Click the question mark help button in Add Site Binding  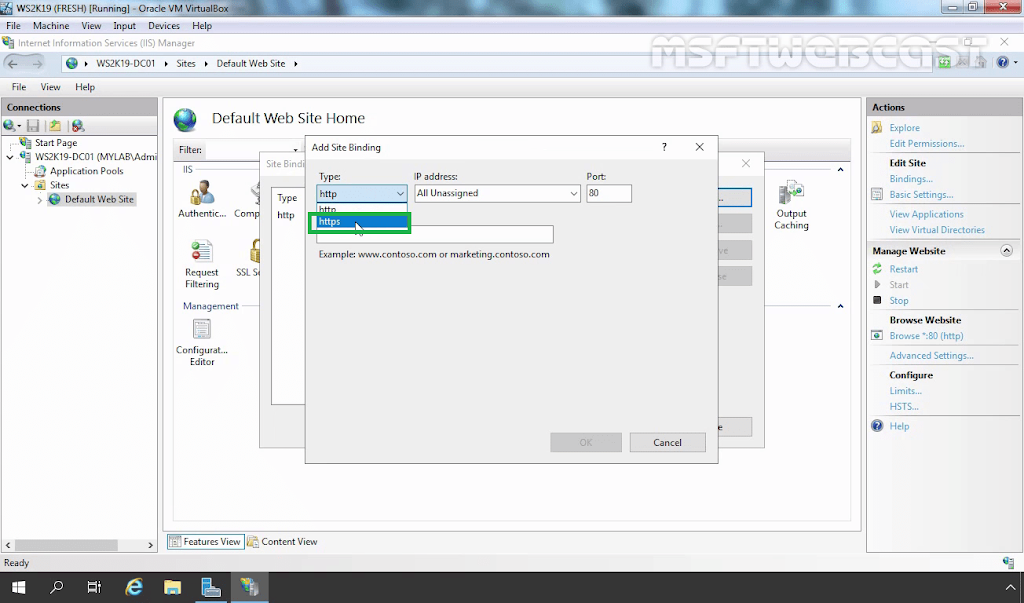[664, 147]
